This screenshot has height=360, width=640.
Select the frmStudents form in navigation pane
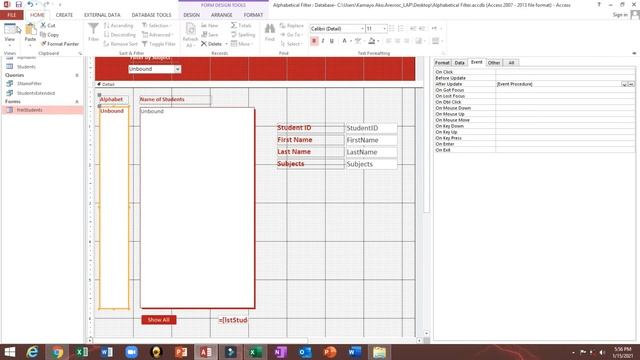[42, 110]
